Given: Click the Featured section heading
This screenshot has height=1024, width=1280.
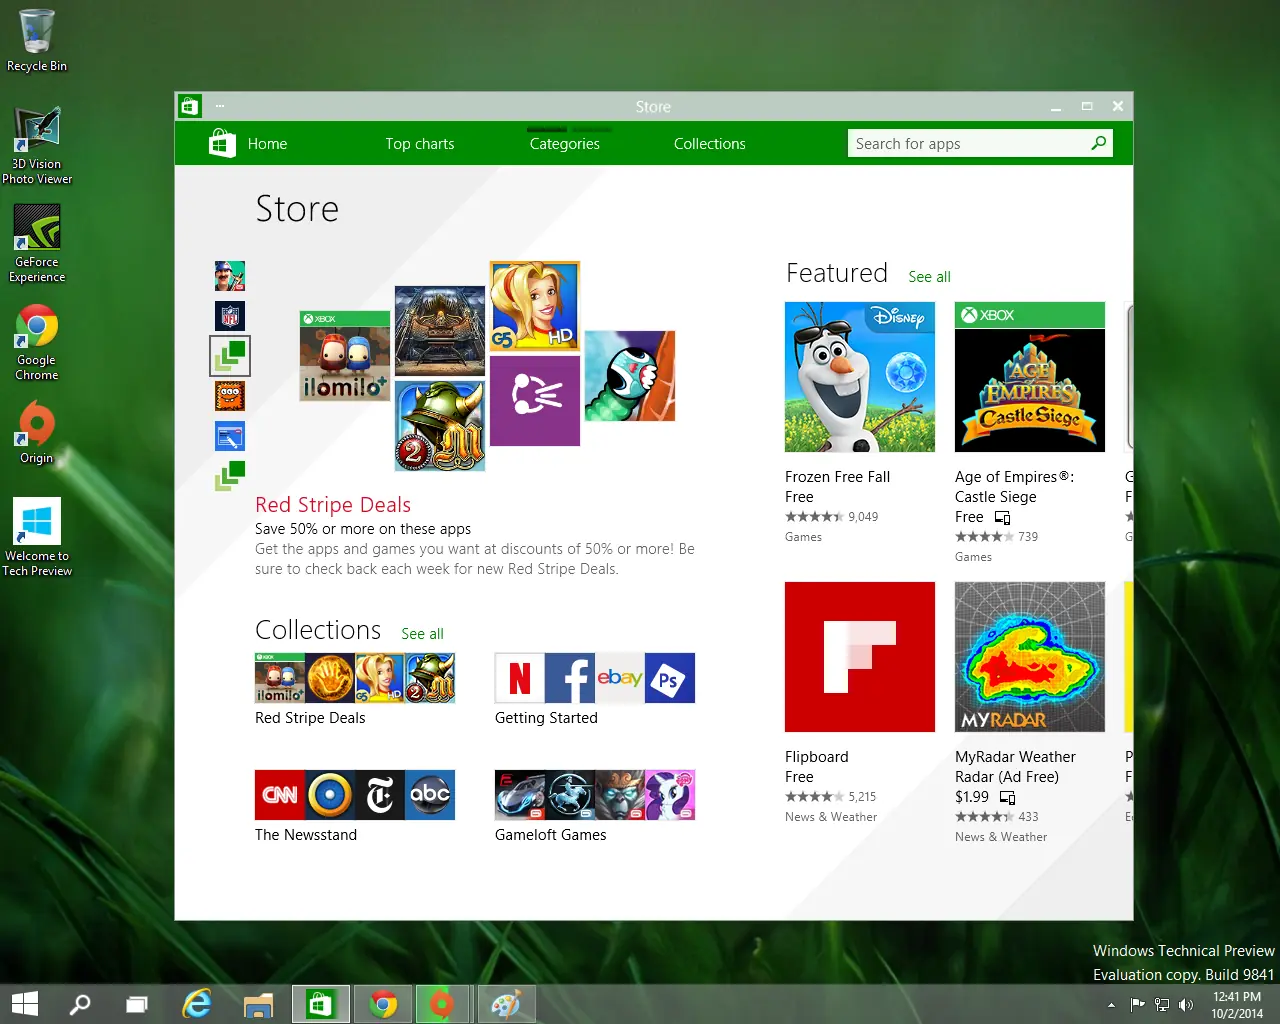Looking at the screenshot, I should 837,273.
